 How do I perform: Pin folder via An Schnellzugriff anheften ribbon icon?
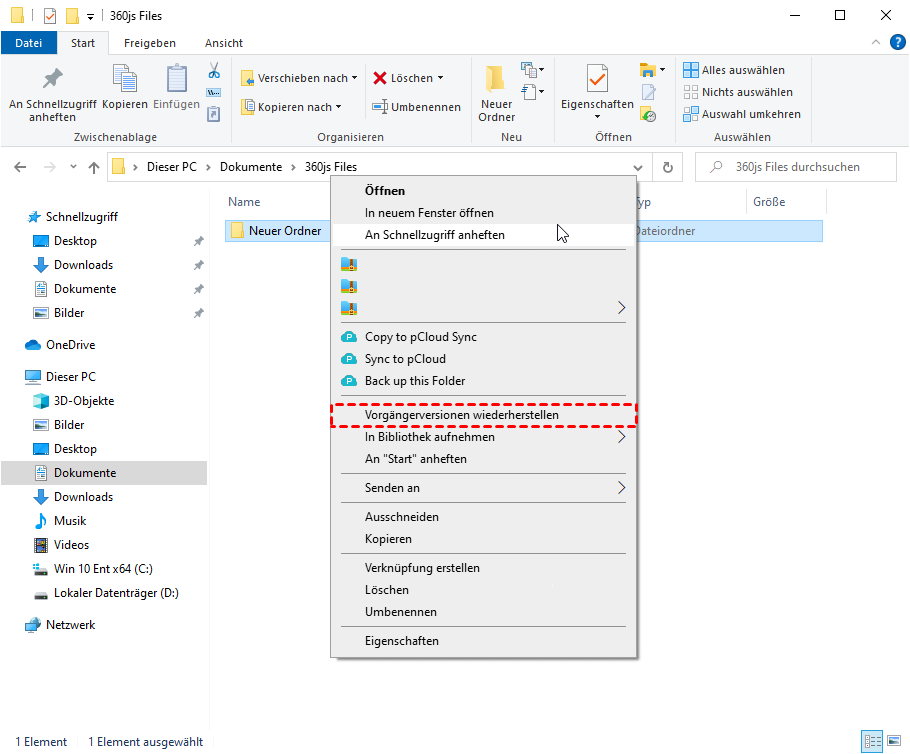click(52, 80)
